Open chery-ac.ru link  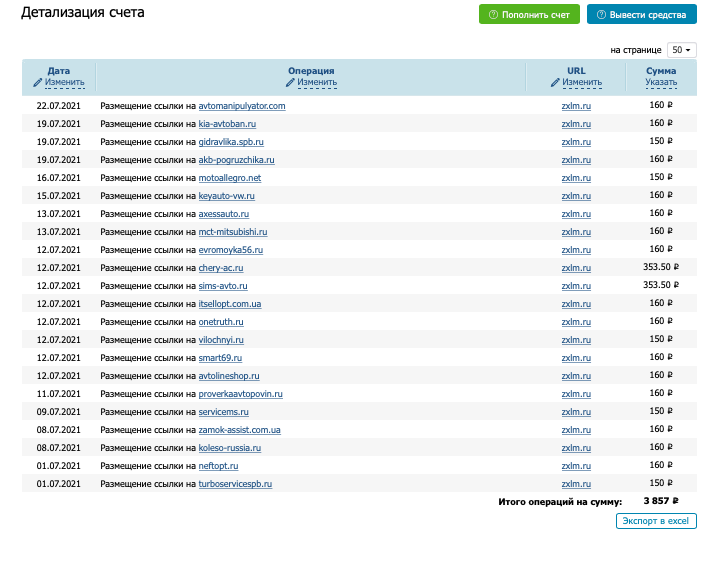221,268
